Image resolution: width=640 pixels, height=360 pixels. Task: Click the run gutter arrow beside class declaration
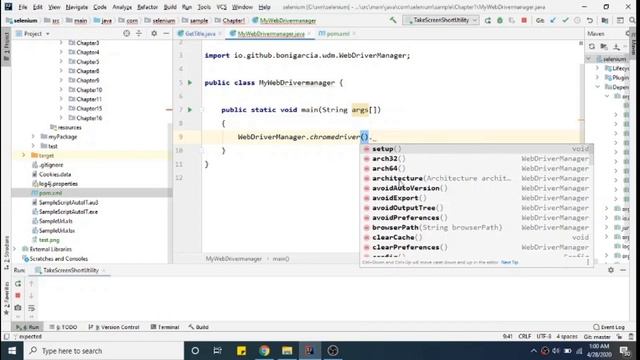click(190, 82)
